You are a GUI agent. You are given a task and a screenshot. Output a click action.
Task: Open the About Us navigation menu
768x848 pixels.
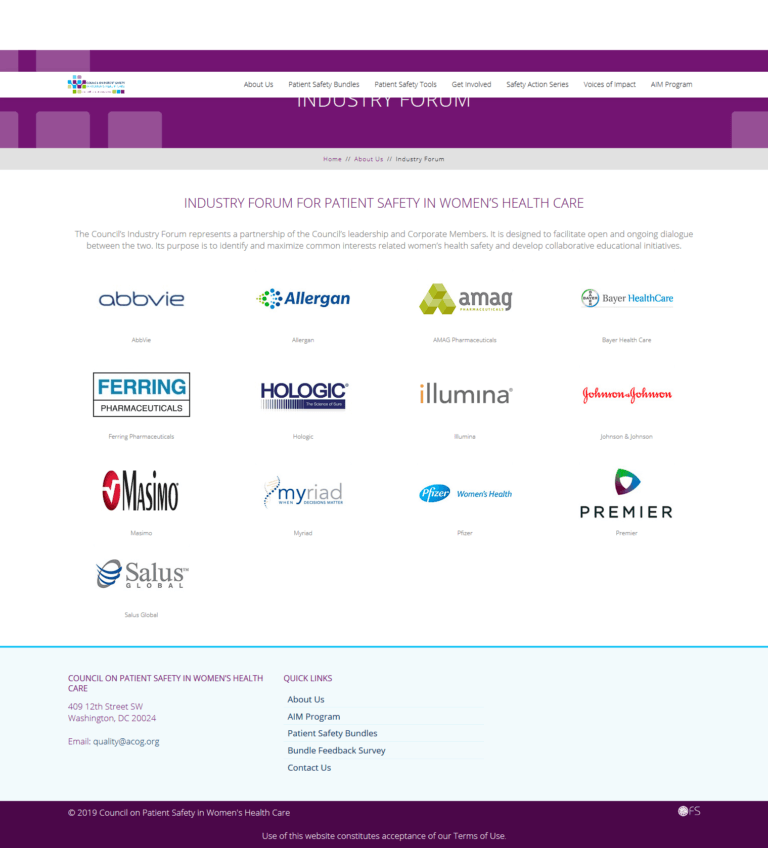(259, 84)
